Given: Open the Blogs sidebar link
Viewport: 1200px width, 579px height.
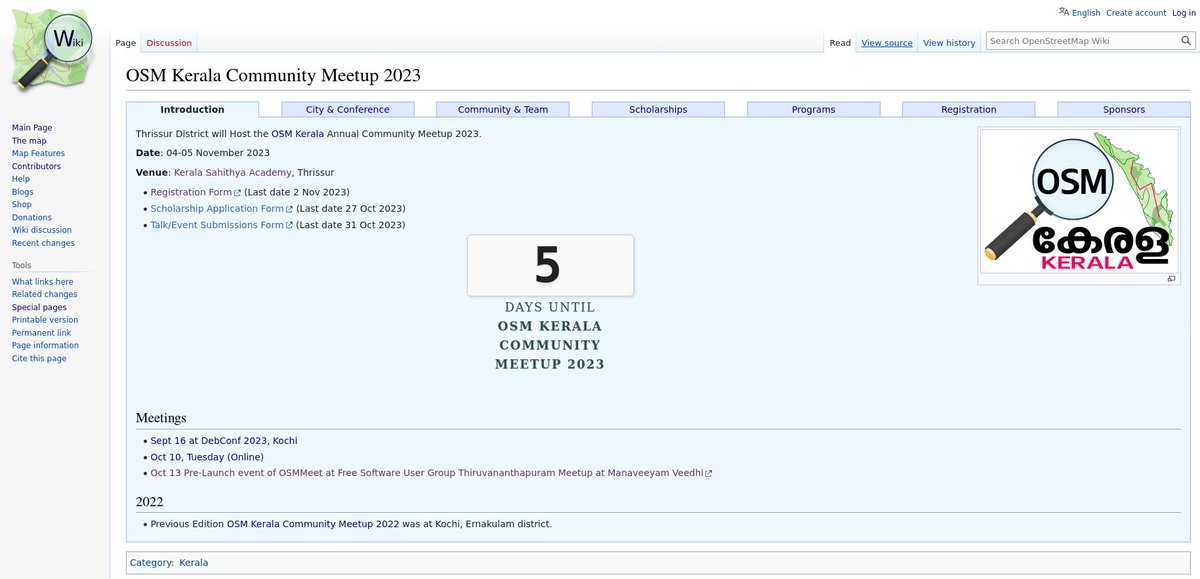Looking at the screenshot, I should (22, 192).
